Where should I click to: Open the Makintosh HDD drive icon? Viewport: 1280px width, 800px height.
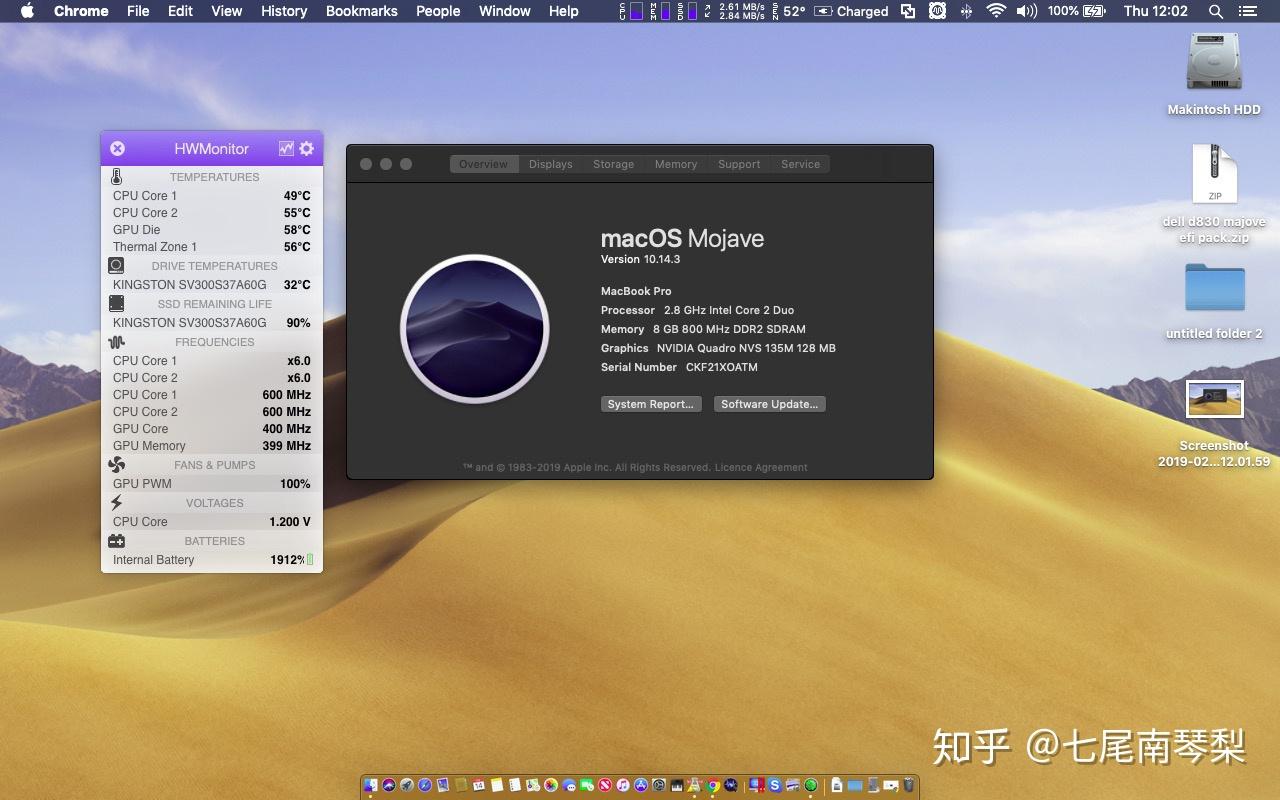[1214, 62]
